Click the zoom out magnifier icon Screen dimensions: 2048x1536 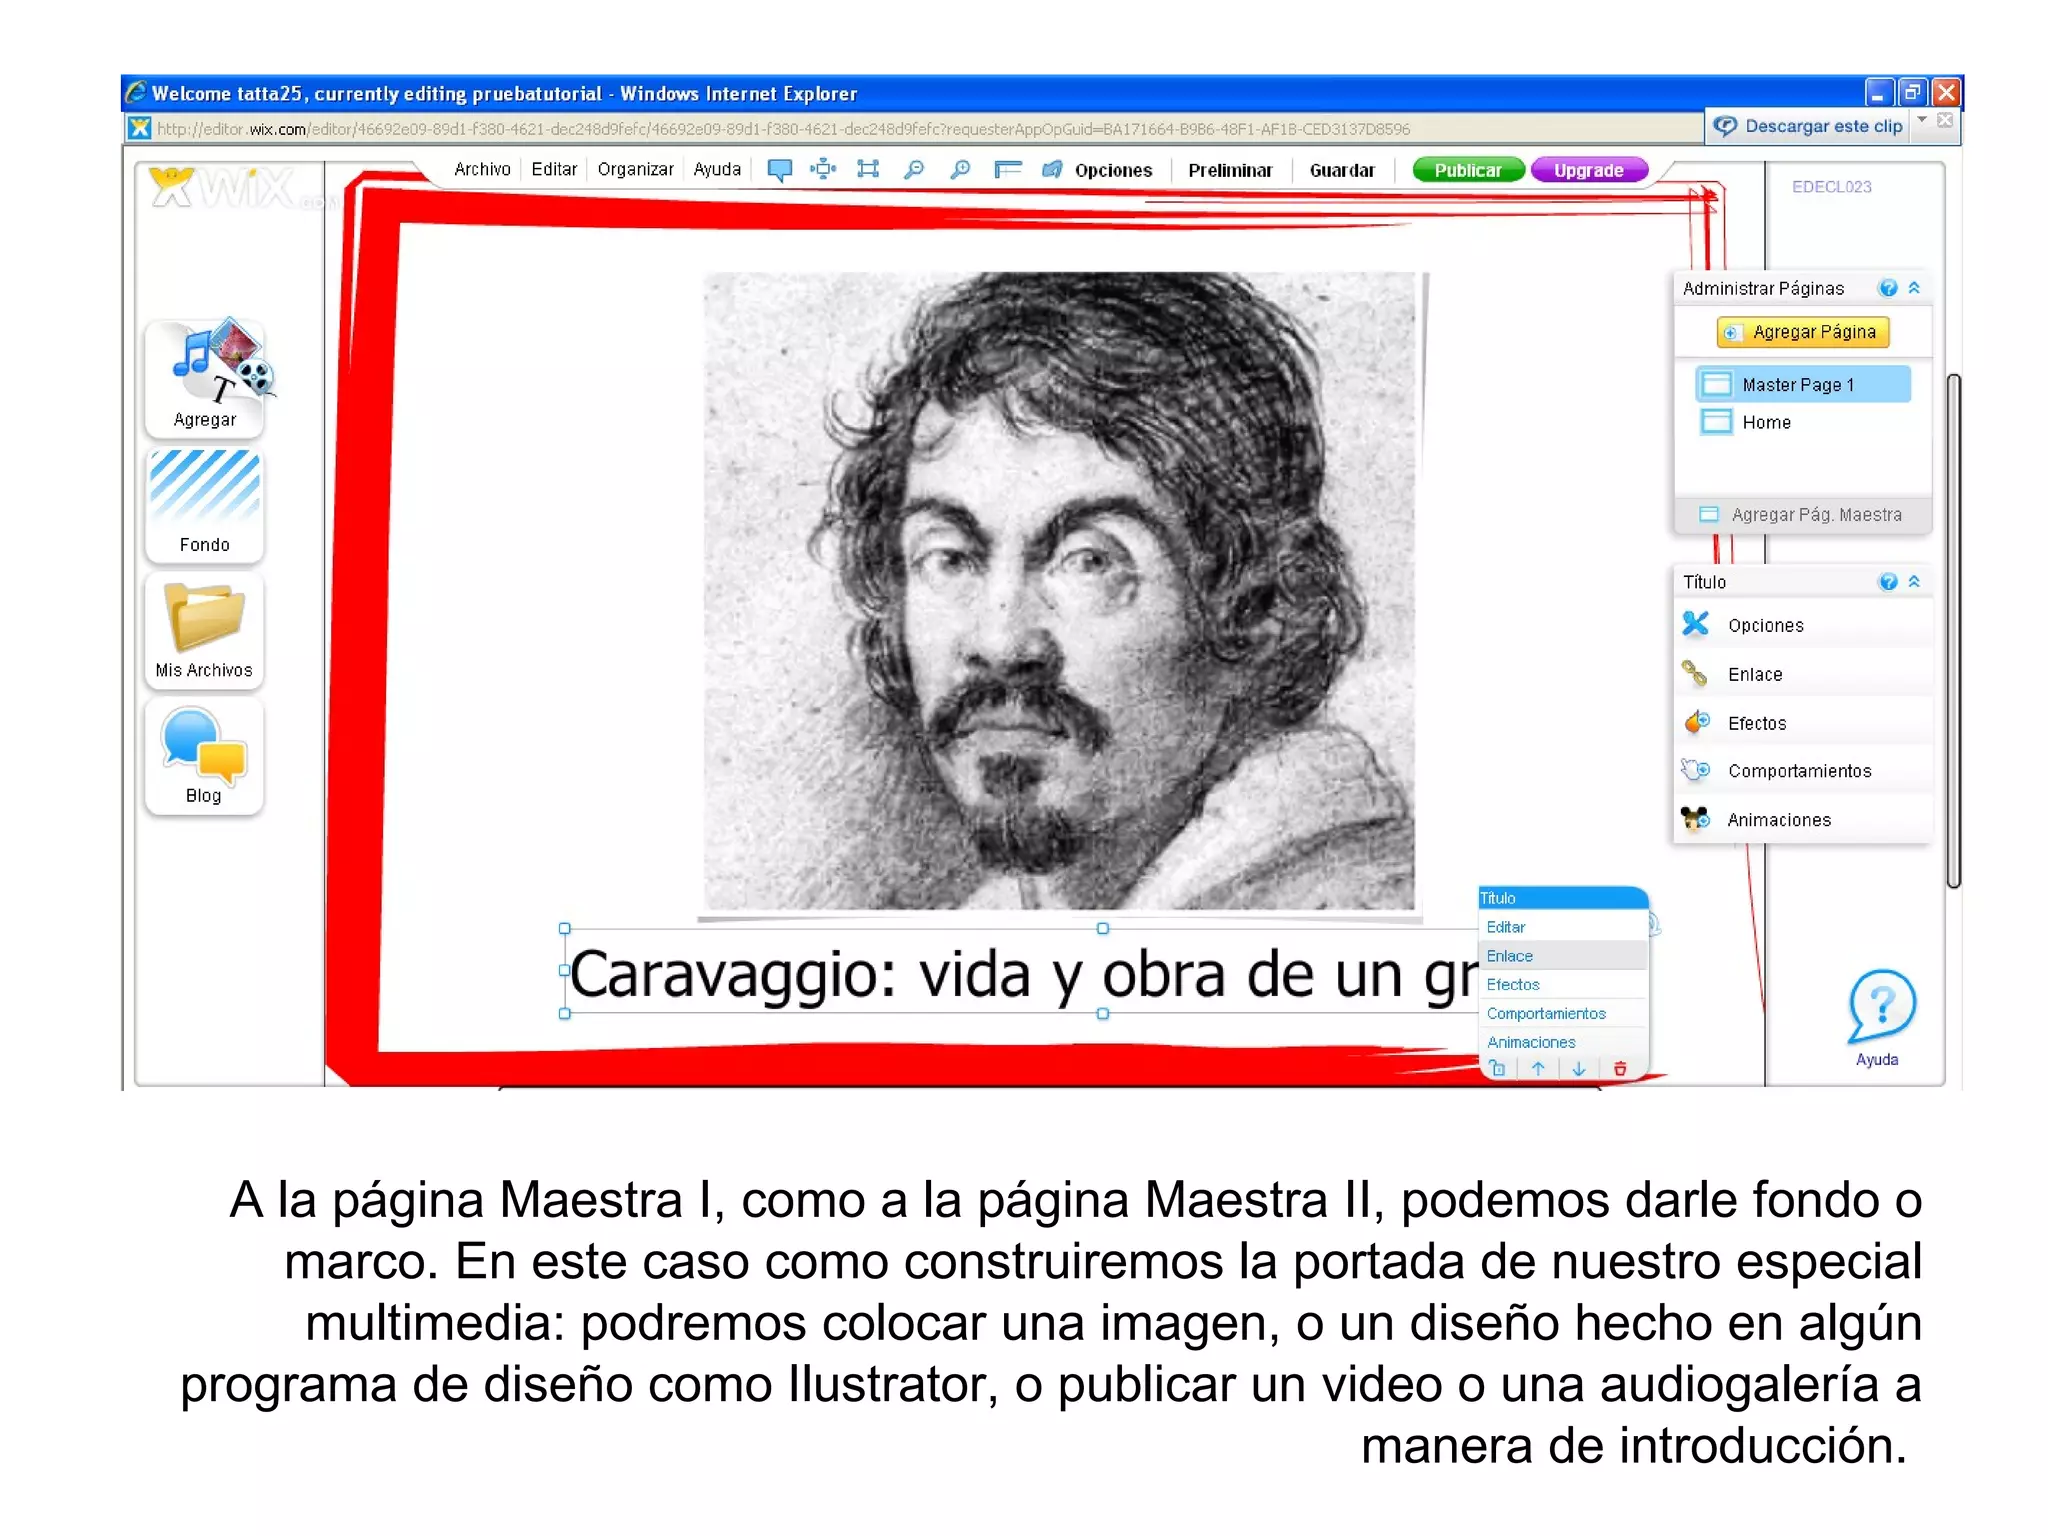click(x=913, y=169)
